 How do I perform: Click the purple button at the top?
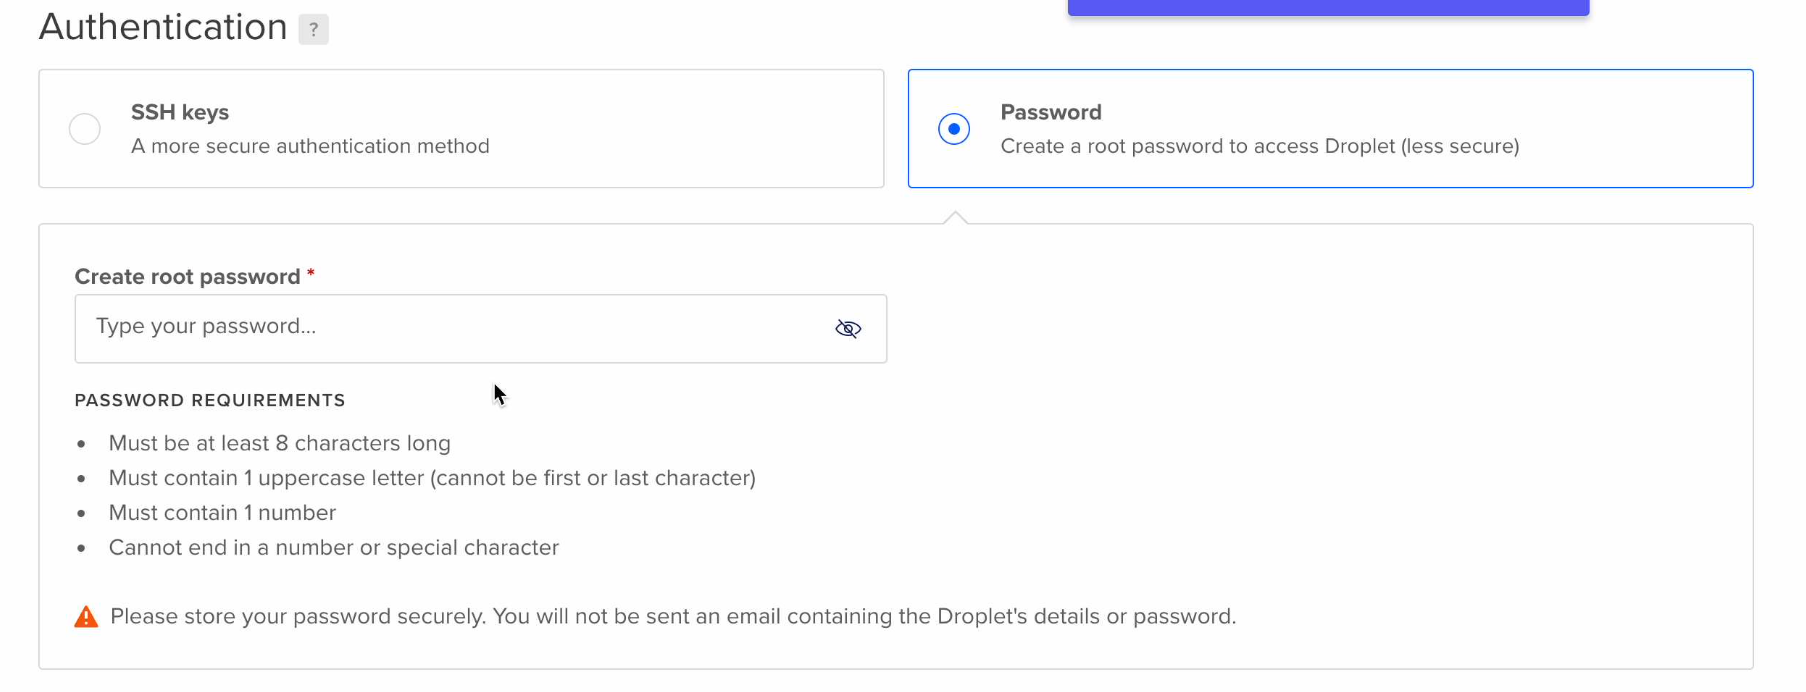(1328, 7)
